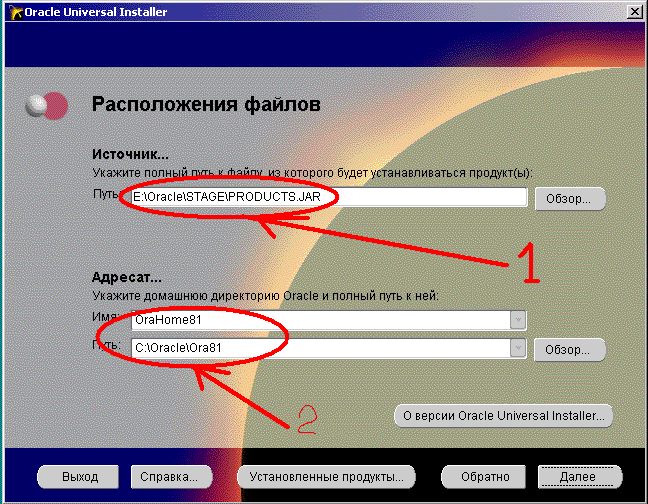
Task: Click the Oracle Universal Installer title icon
Action: (15, 12)
